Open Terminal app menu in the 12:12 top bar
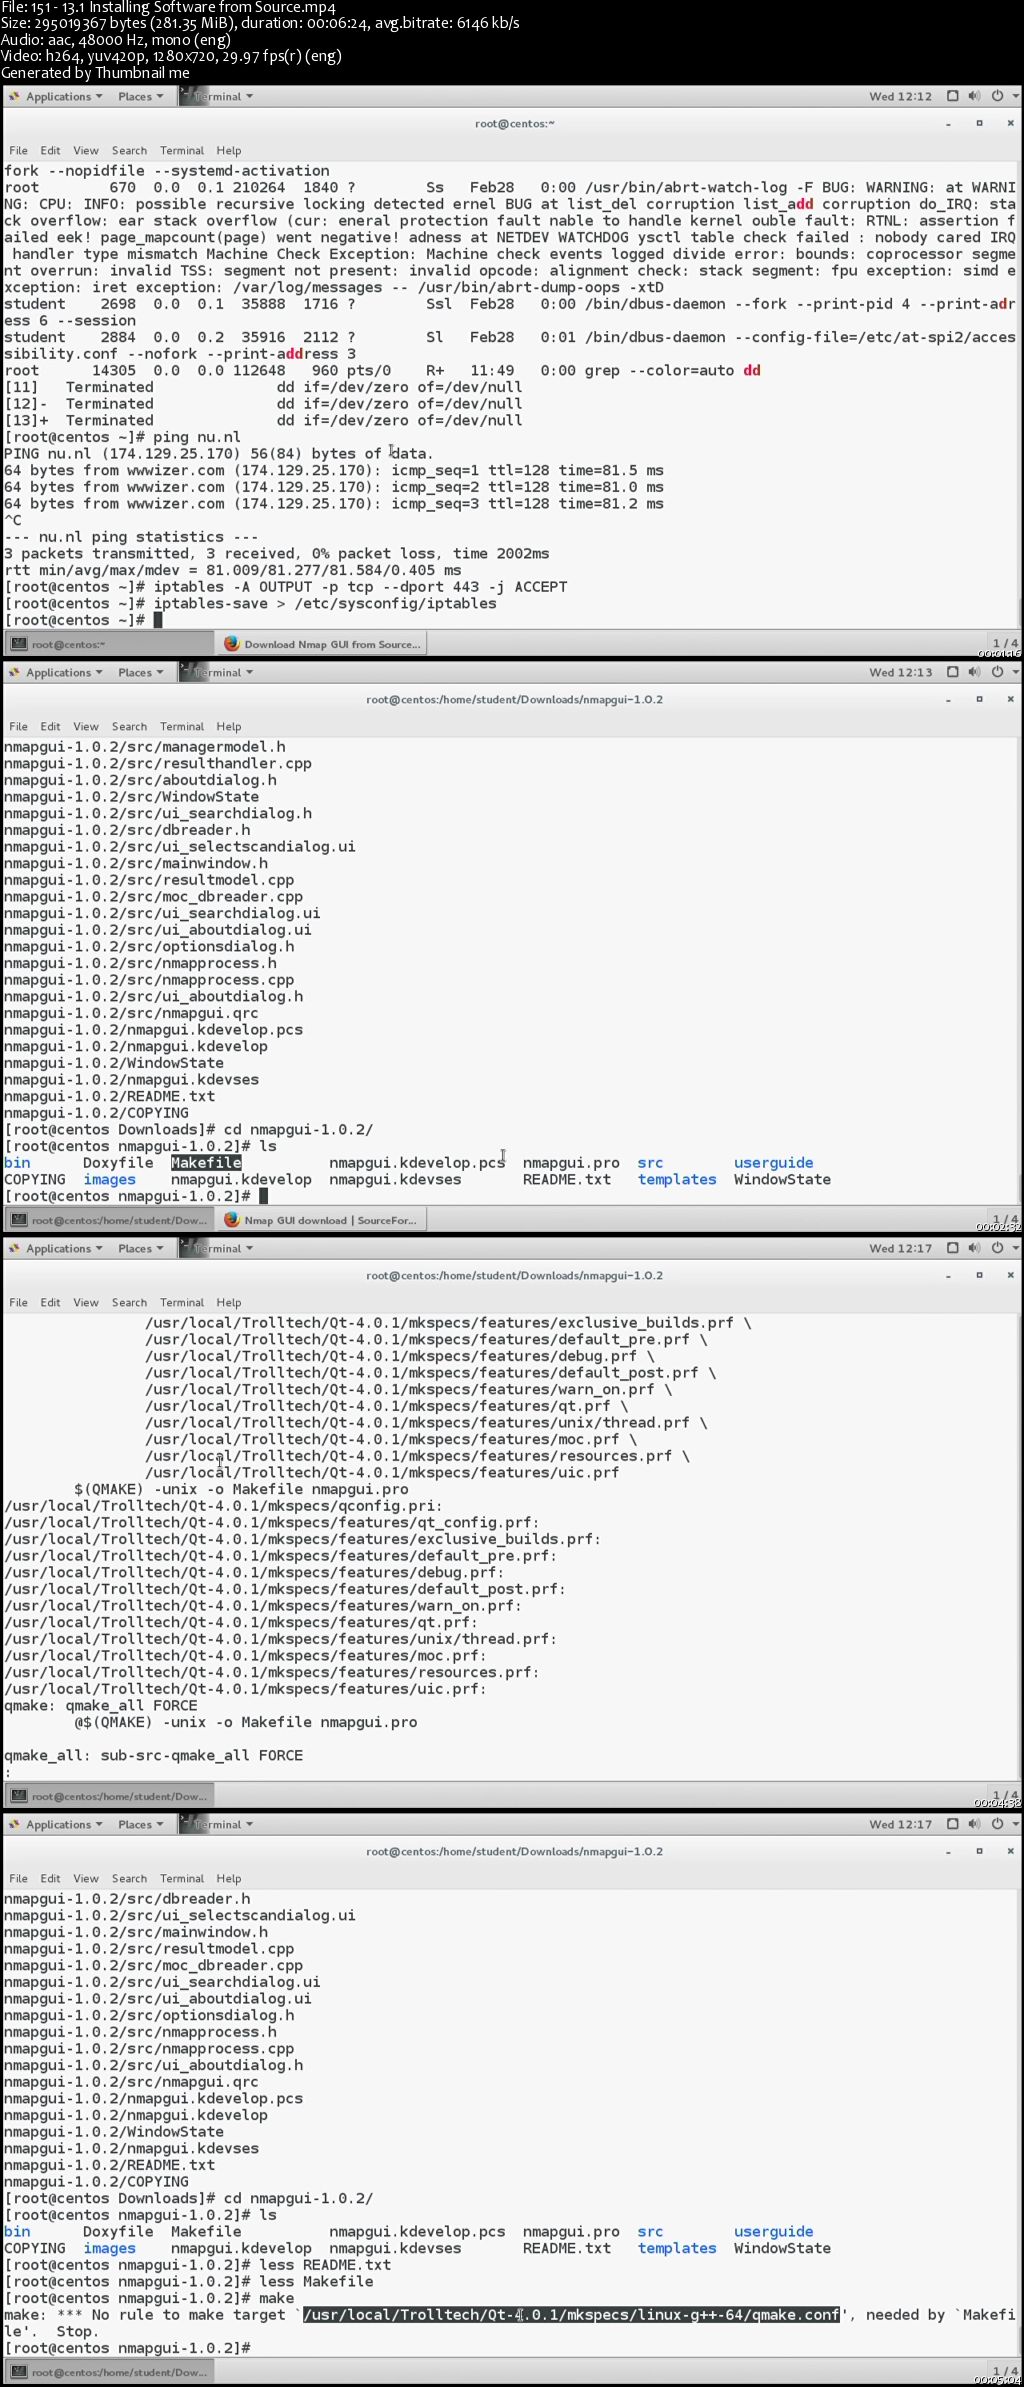1024x2387 pixels. click(217, 97)
